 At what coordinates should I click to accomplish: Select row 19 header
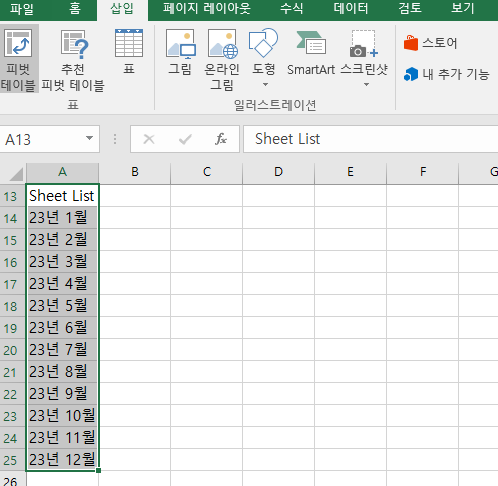coord(12,328)
